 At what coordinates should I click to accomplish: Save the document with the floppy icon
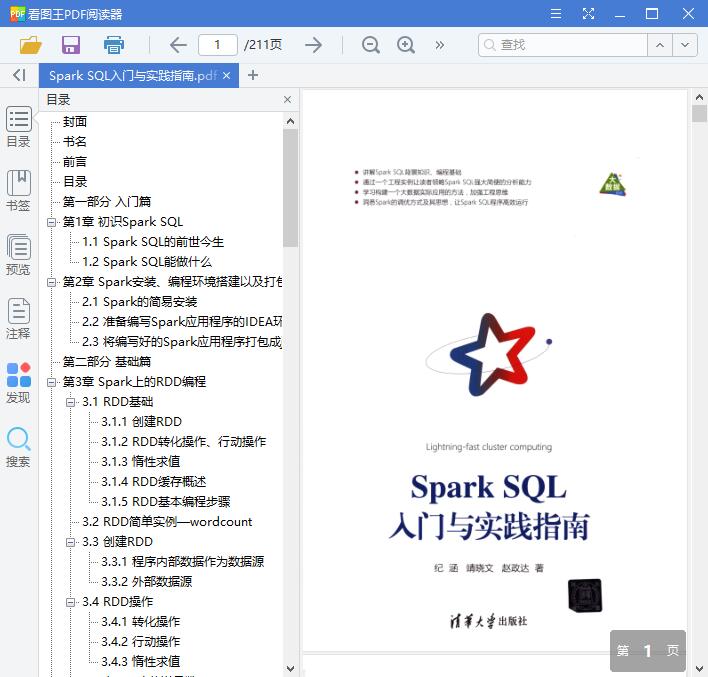71,45
